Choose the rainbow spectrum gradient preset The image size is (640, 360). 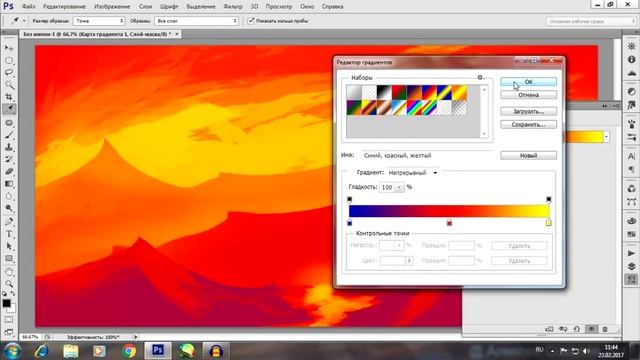(x=414, y=108)
